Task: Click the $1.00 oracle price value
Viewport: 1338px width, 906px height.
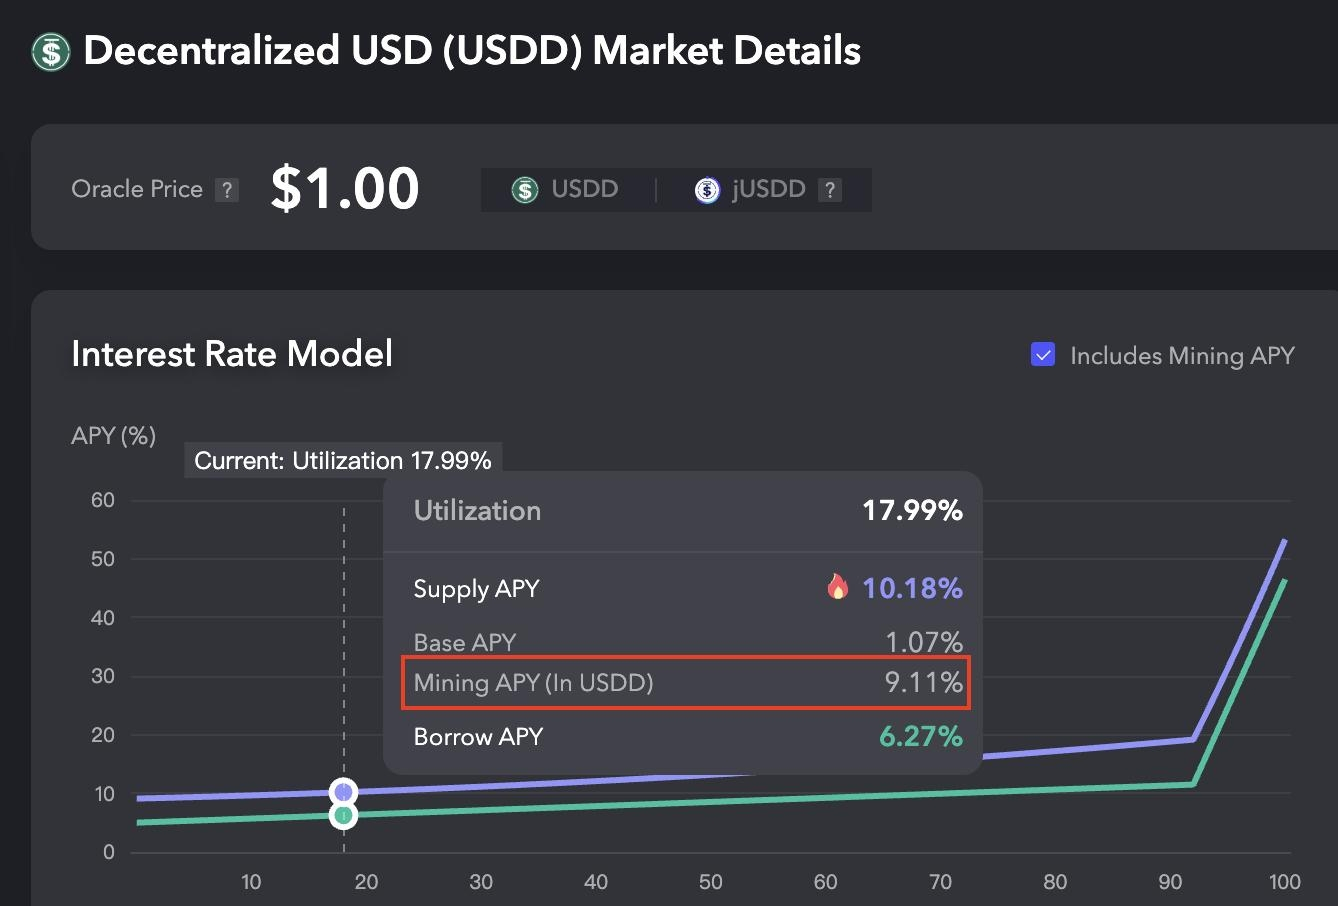Action: [x=345, y=188]
